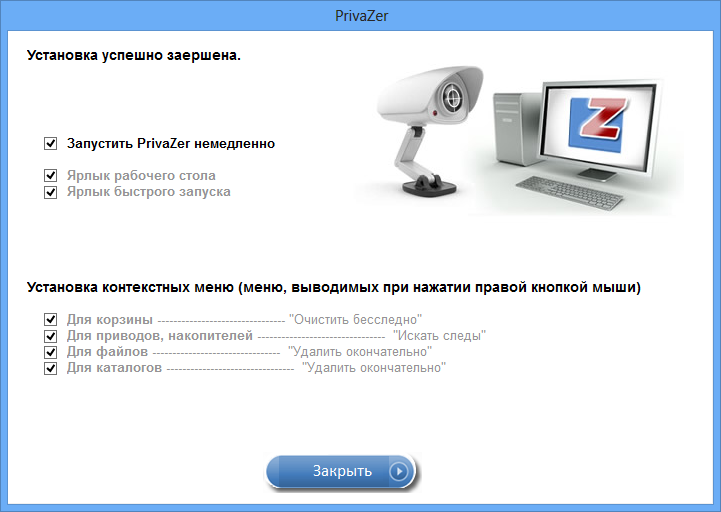721x512 pixels.
Task: Toggle 'Ярлык рабочего стола' checkbox
Action: 51,176
